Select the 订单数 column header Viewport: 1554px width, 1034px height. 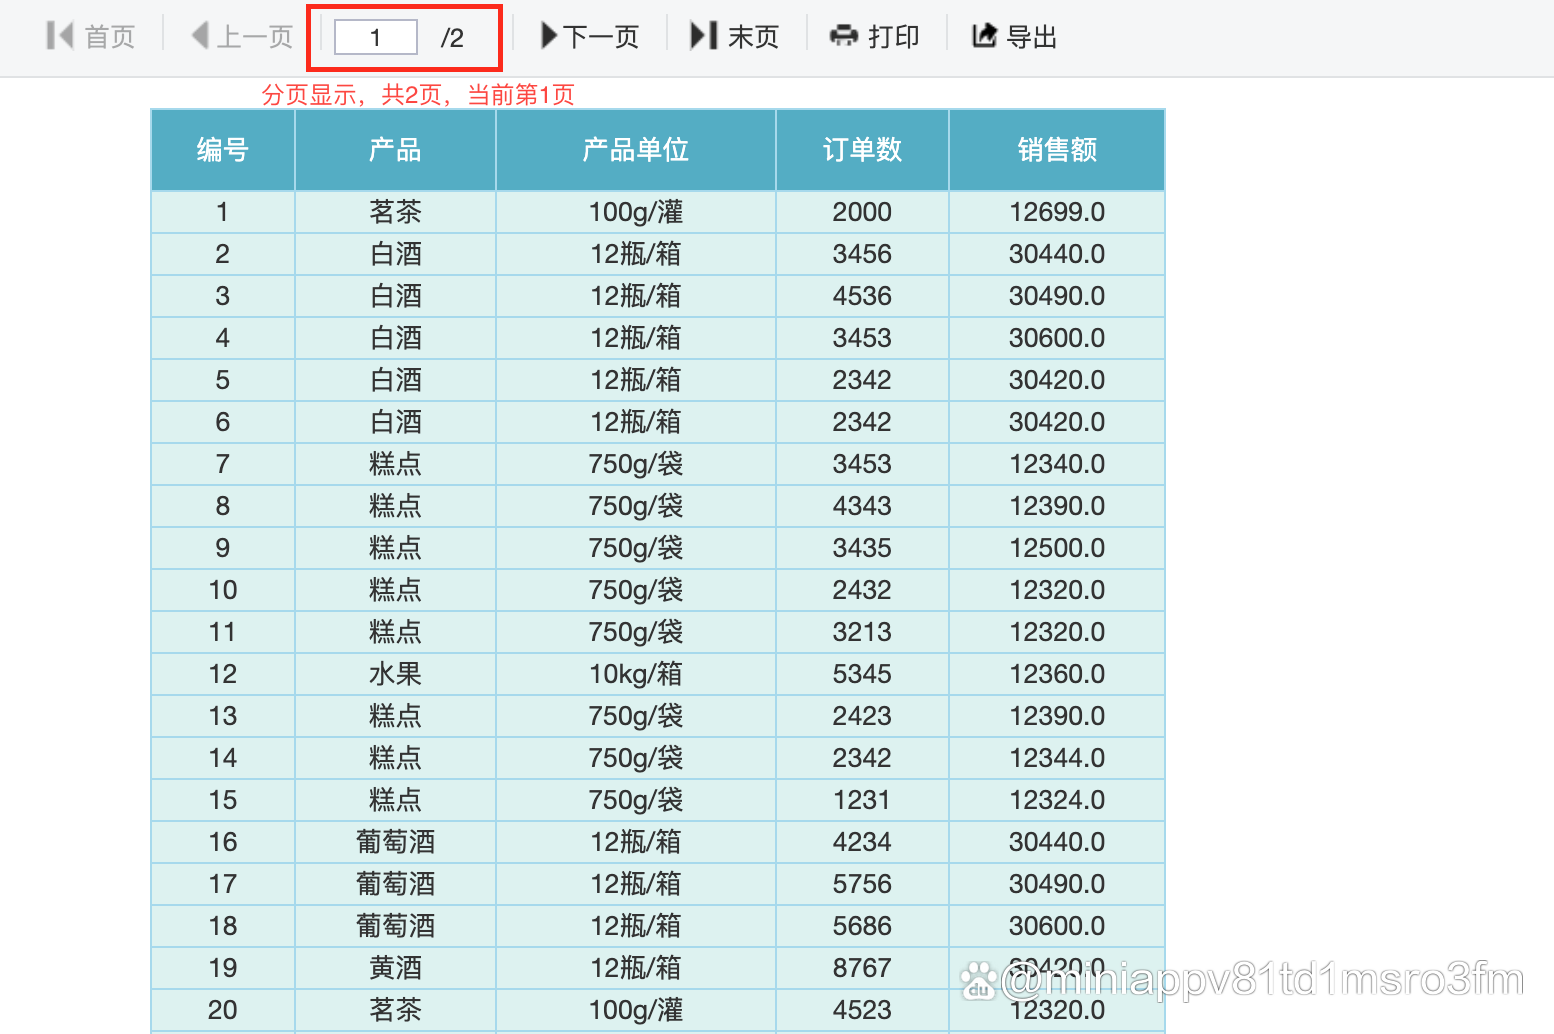tap(862, 150)
